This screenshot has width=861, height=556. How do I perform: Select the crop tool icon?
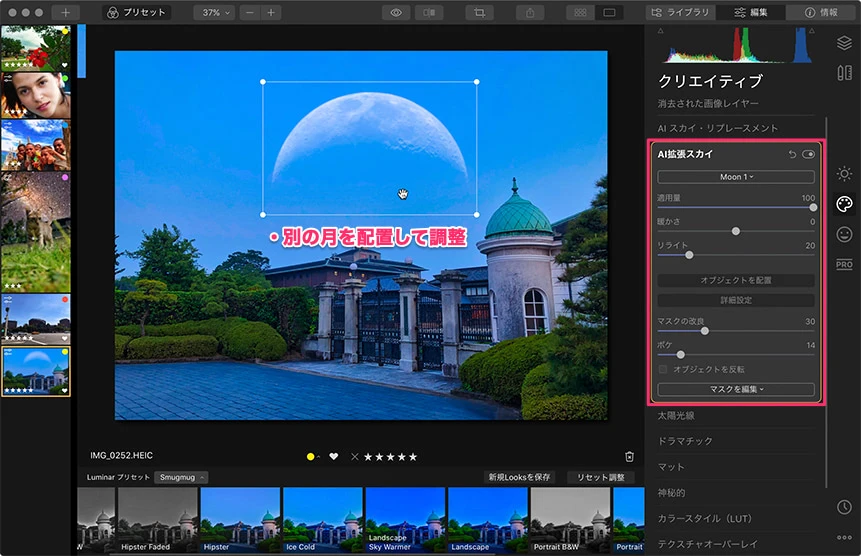click(479, 12)
